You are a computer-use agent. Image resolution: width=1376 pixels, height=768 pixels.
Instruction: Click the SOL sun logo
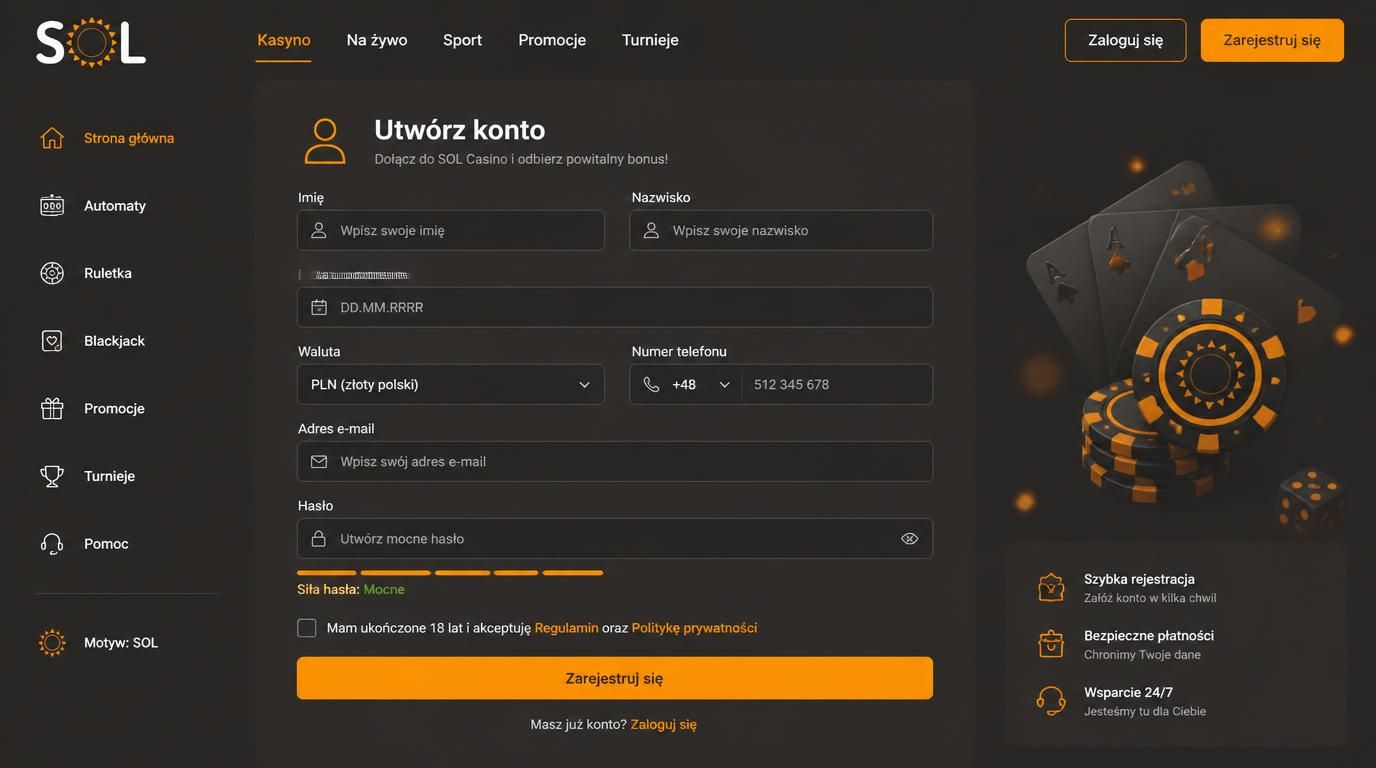91,42
